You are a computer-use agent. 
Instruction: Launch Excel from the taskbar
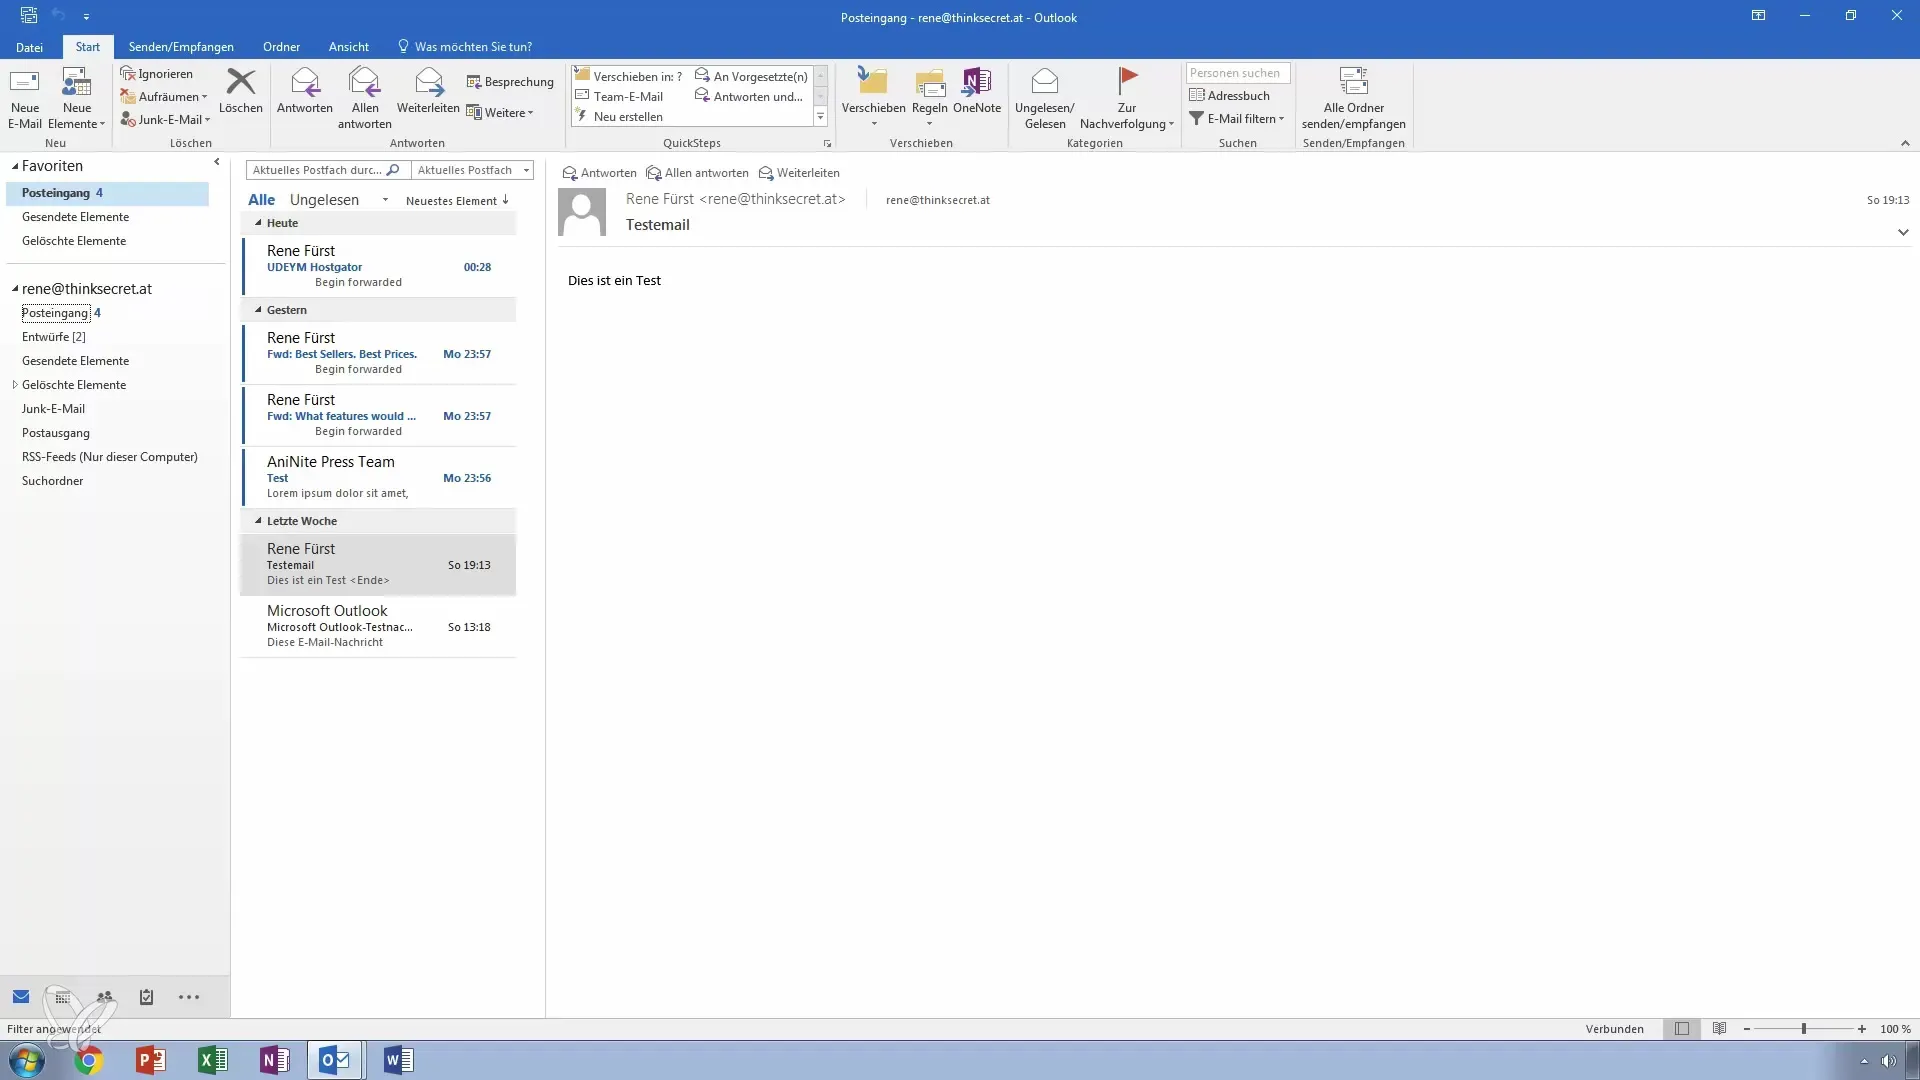212,1060
